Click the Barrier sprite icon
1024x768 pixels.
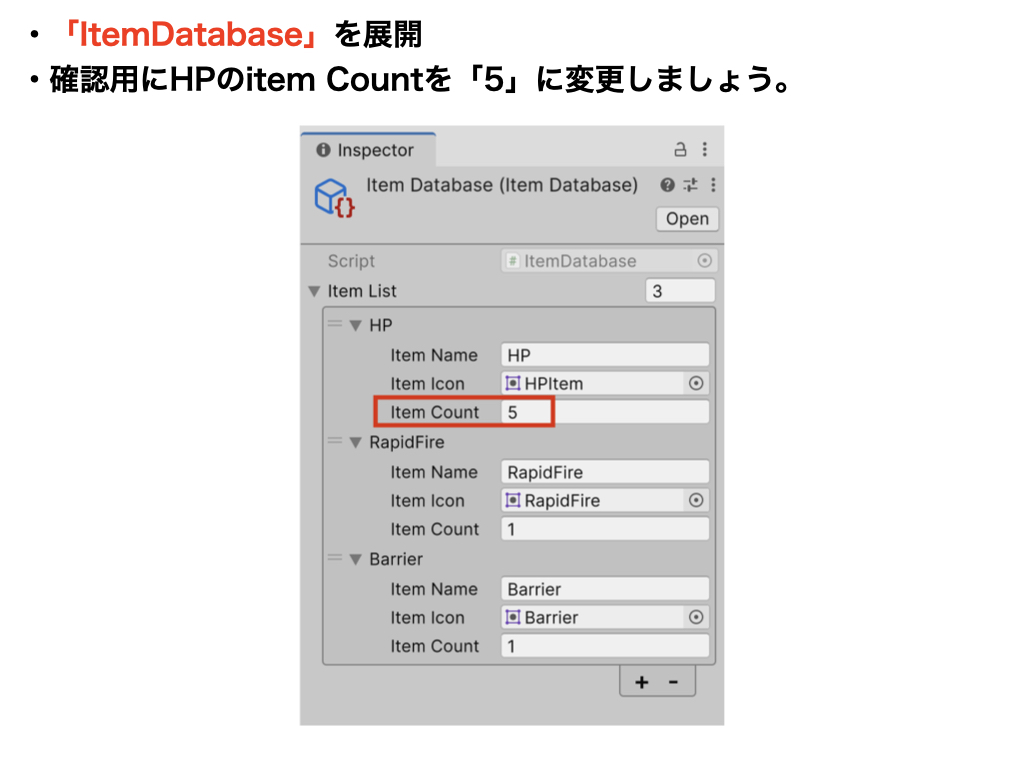[x=513, y=616]
